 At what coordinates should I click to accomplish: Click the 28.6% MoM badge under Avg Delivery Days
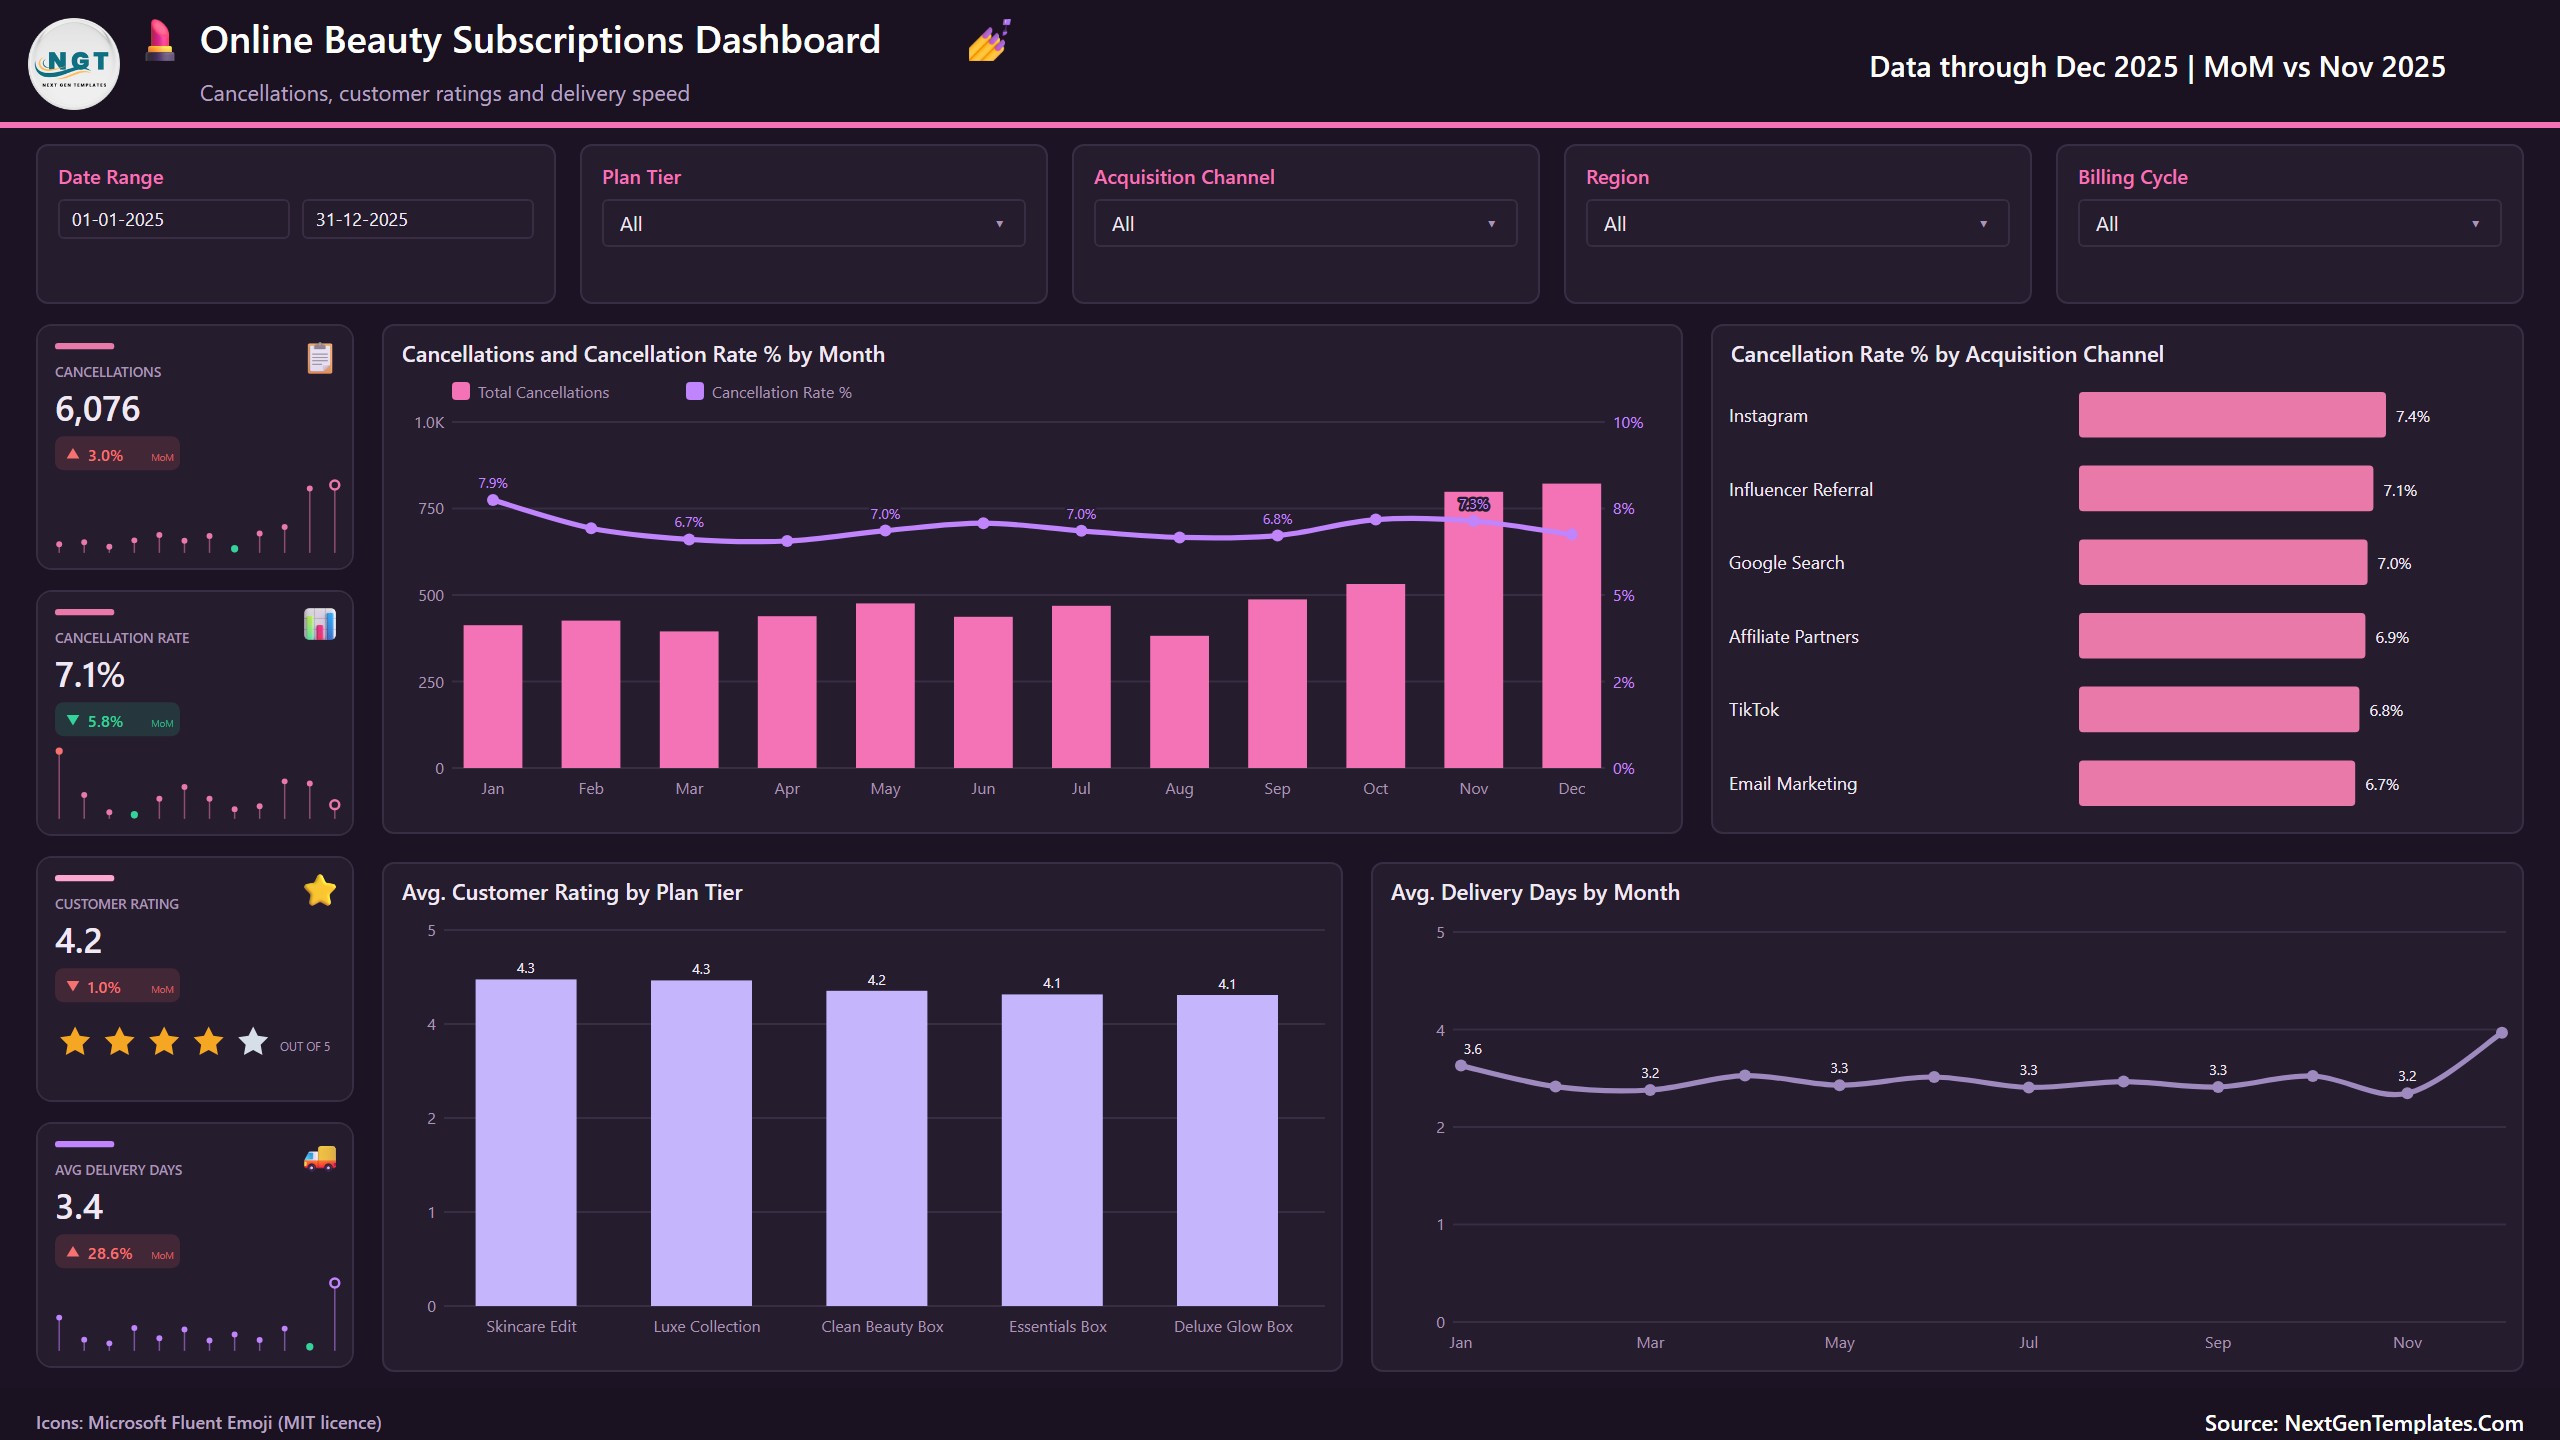click(117, 1253)
